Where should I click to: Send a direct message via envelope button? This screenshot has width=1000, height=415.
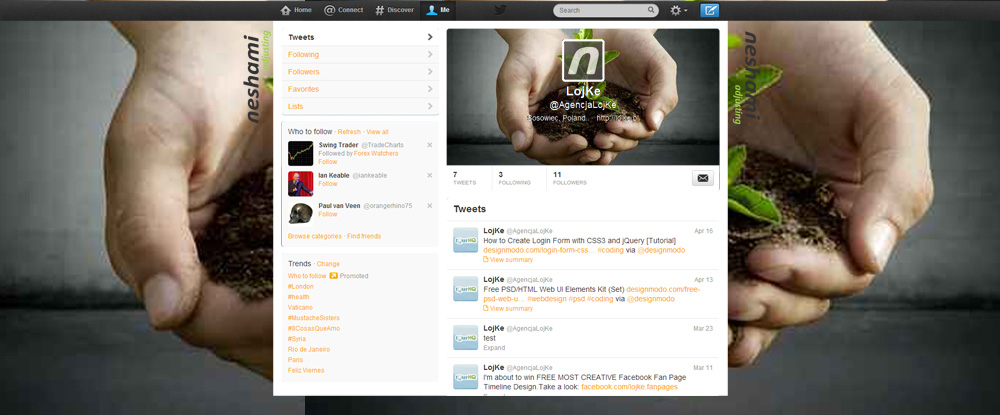click(703, 178)
